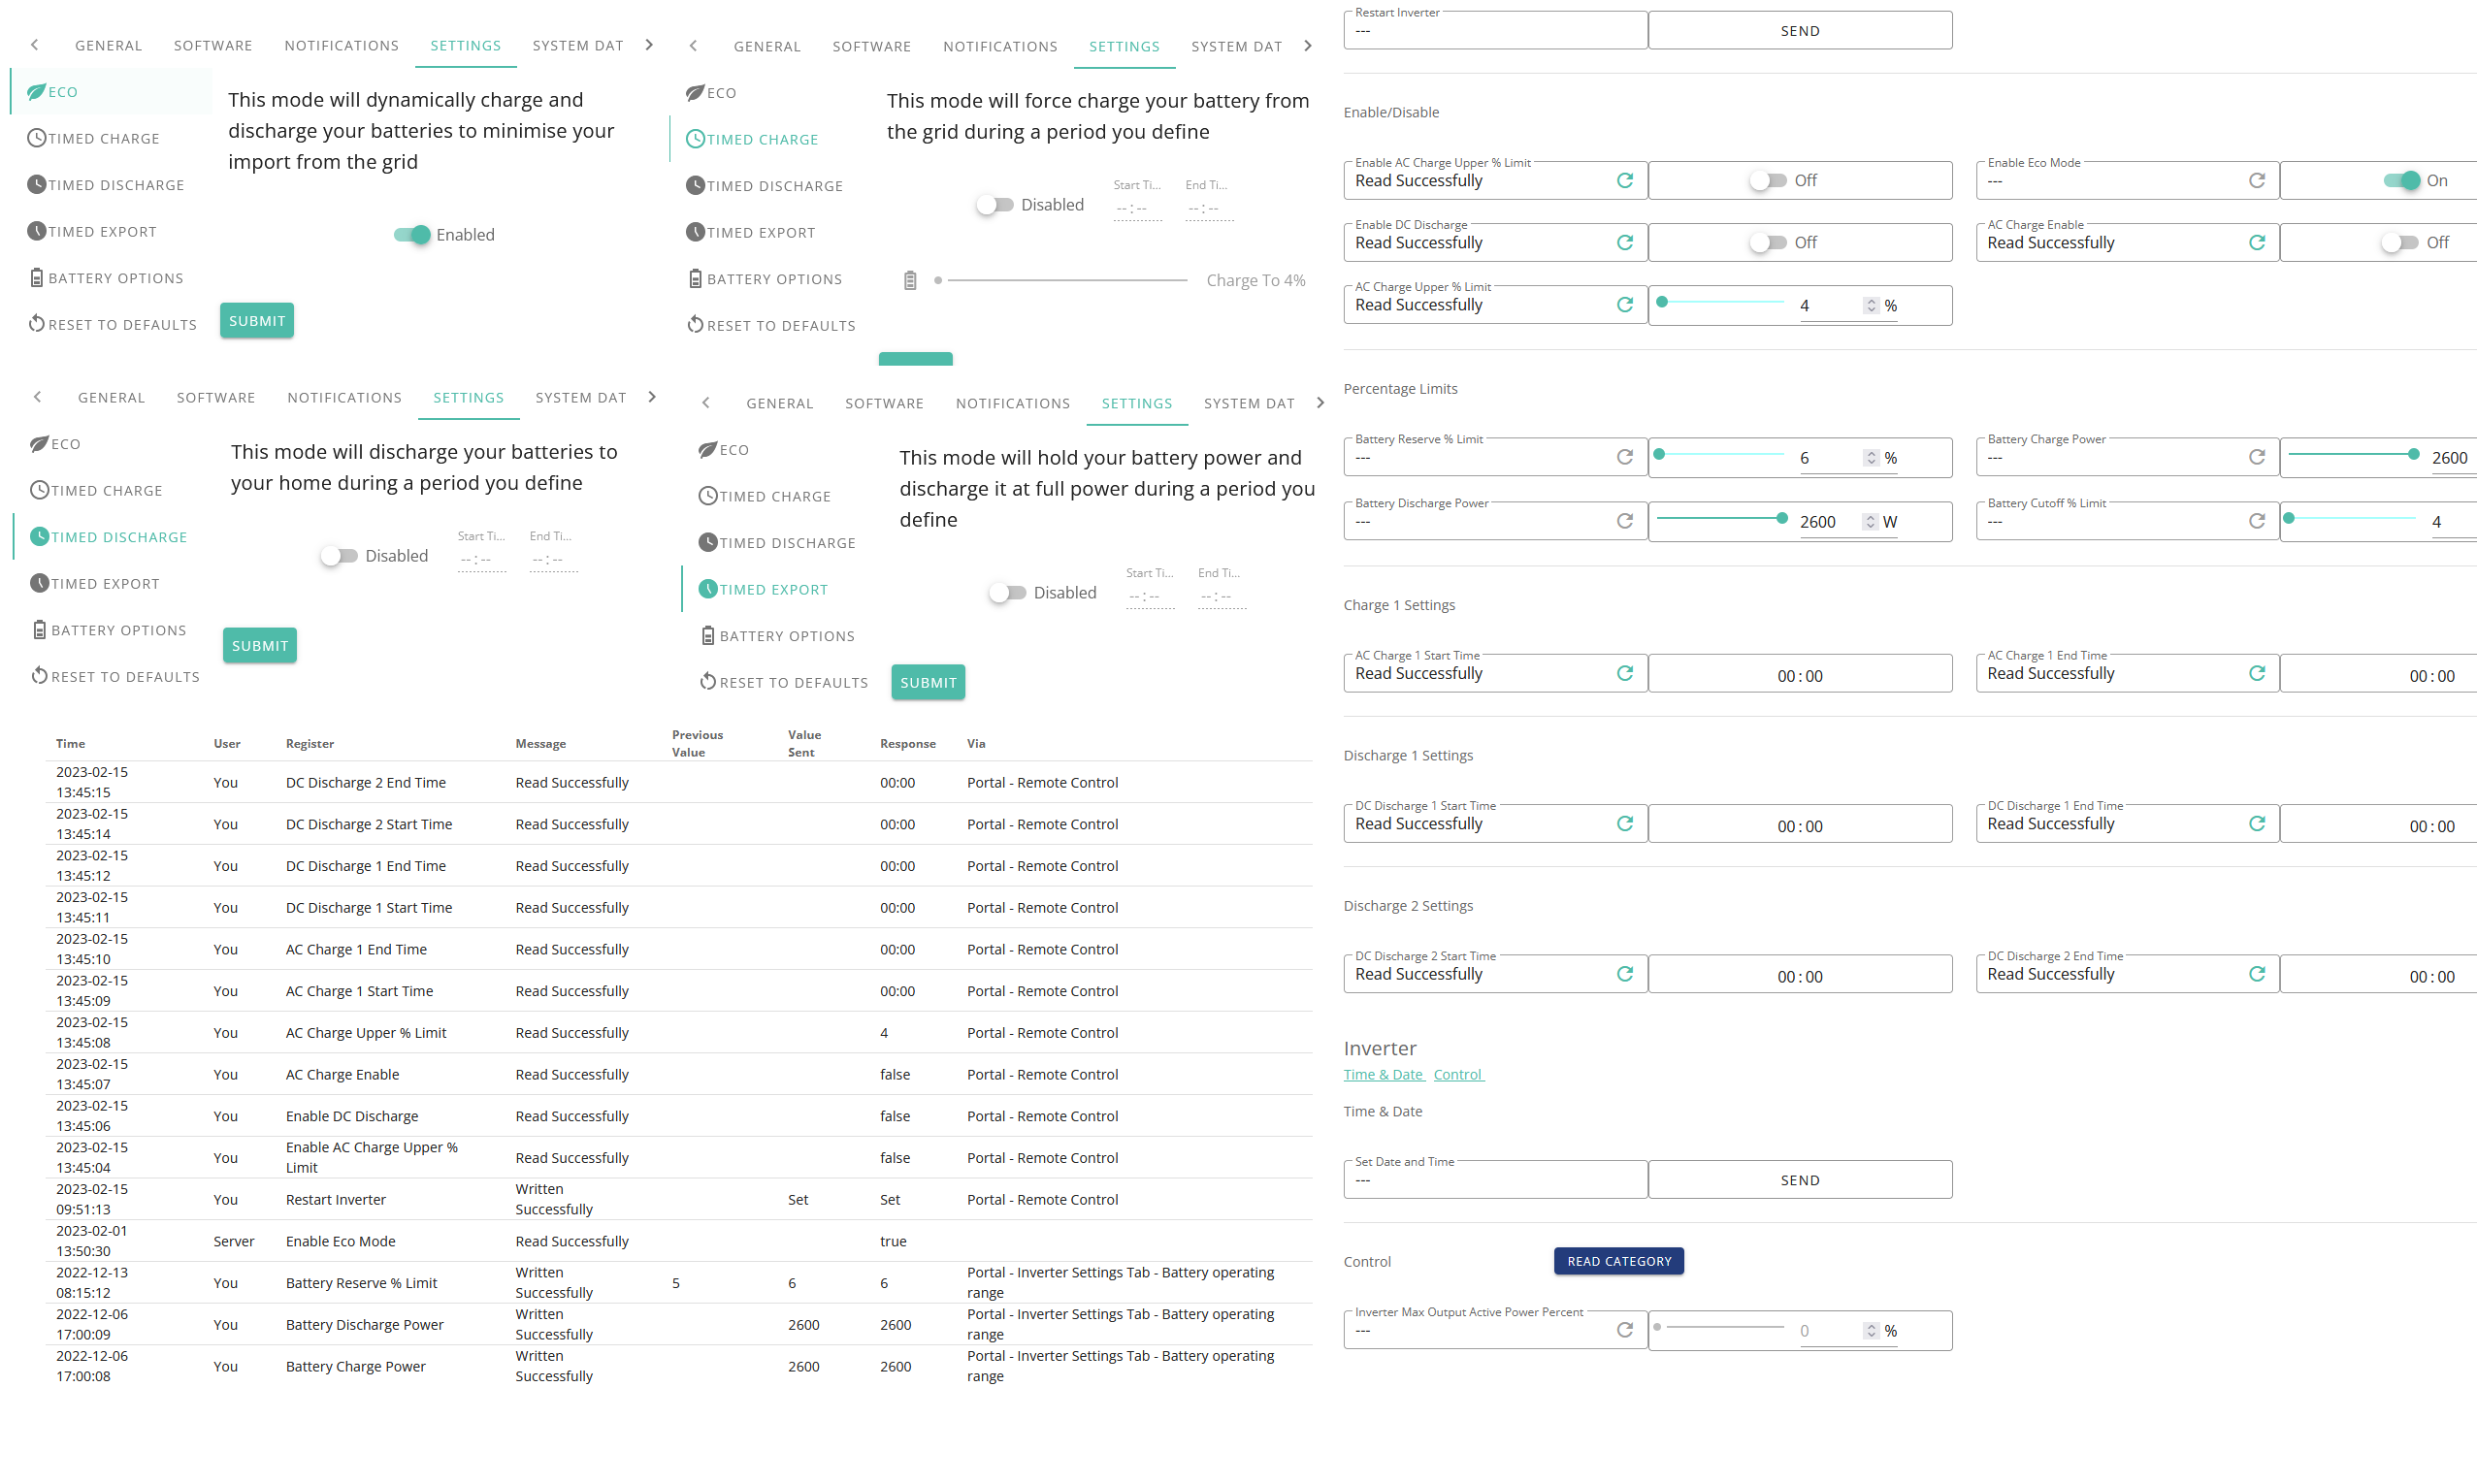Click refresh icon for AC Charge 1 Start Time
The height and width of the screenshot is (1484, 2477).
(1624, 673)
